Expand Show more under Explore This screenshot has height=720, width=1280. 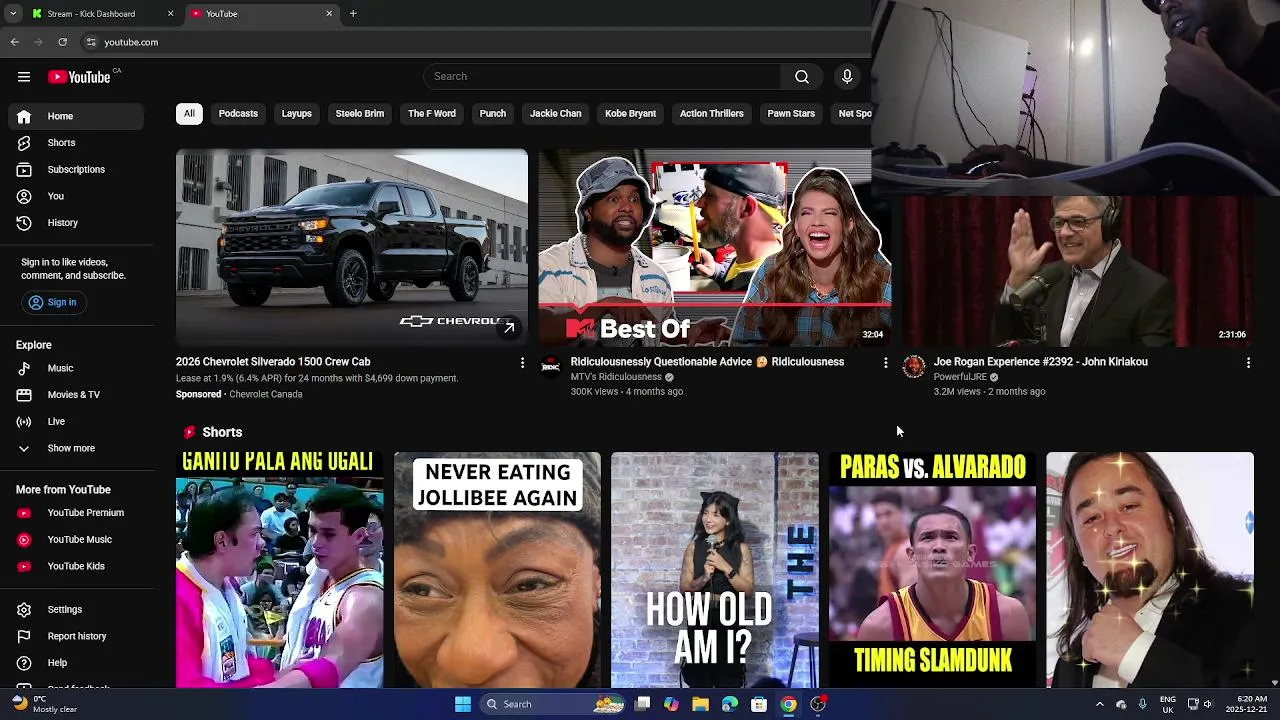click(x=76, y=448)
